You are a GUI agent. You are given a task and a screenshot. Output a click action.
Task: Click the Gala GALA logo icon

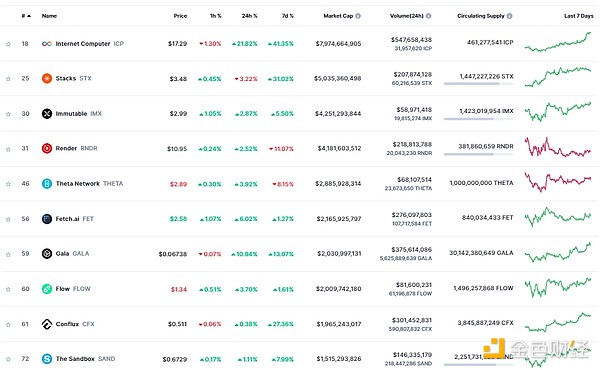(47, 254)
